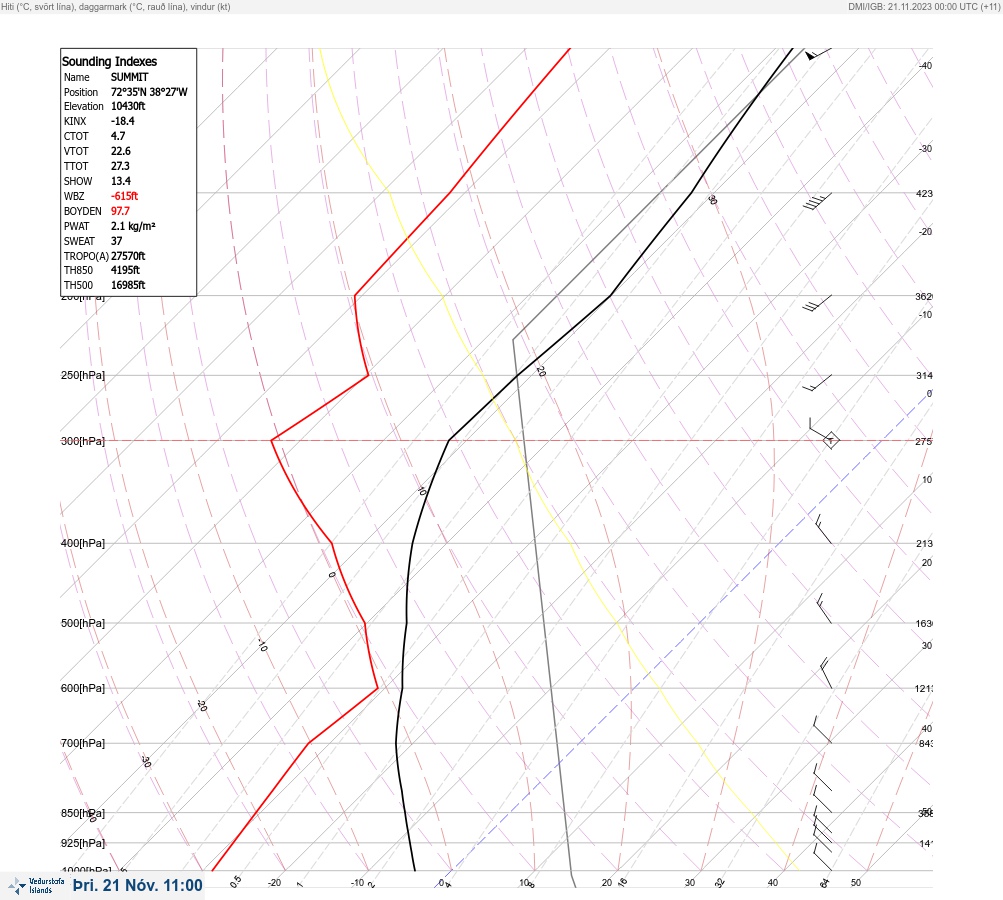This screenshot has height=900, width=1003.
Task: Click the 600[hPa] pressure label
Action: tap(83, 688)
